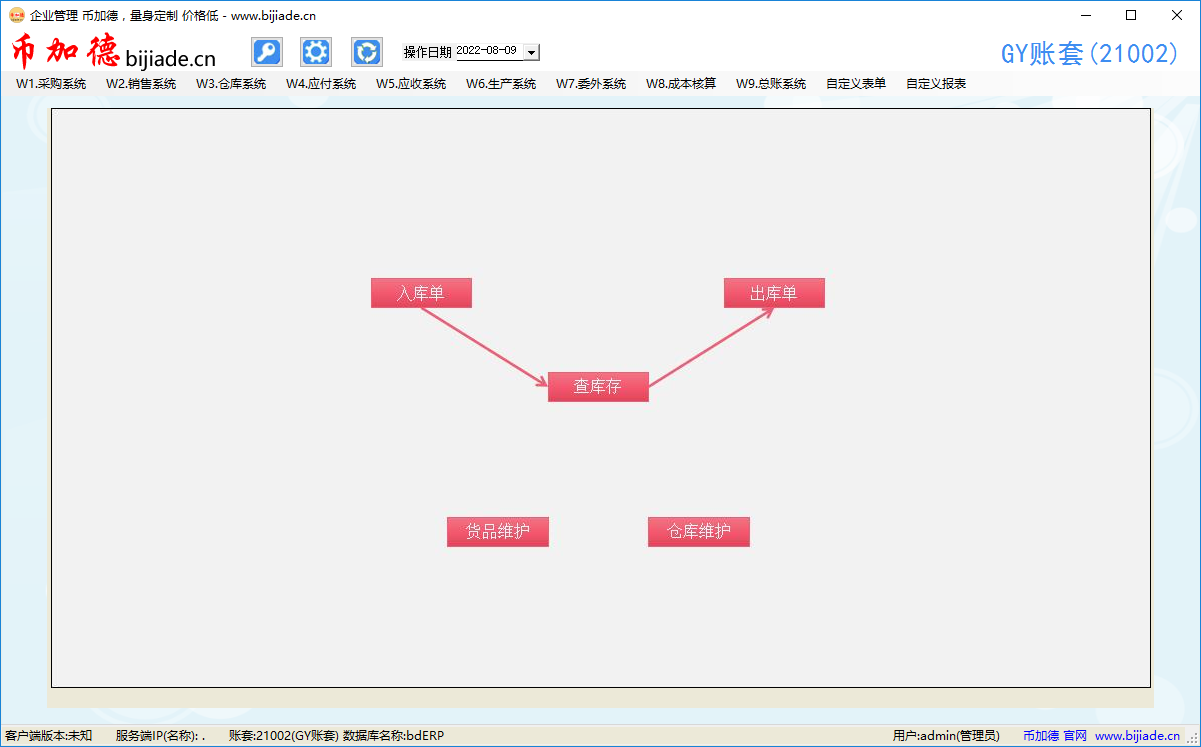Expand the 操作日期 date dropdown
Viewport: 1201px width, 747px height.
pyautogui.click(x=531, y=51)
